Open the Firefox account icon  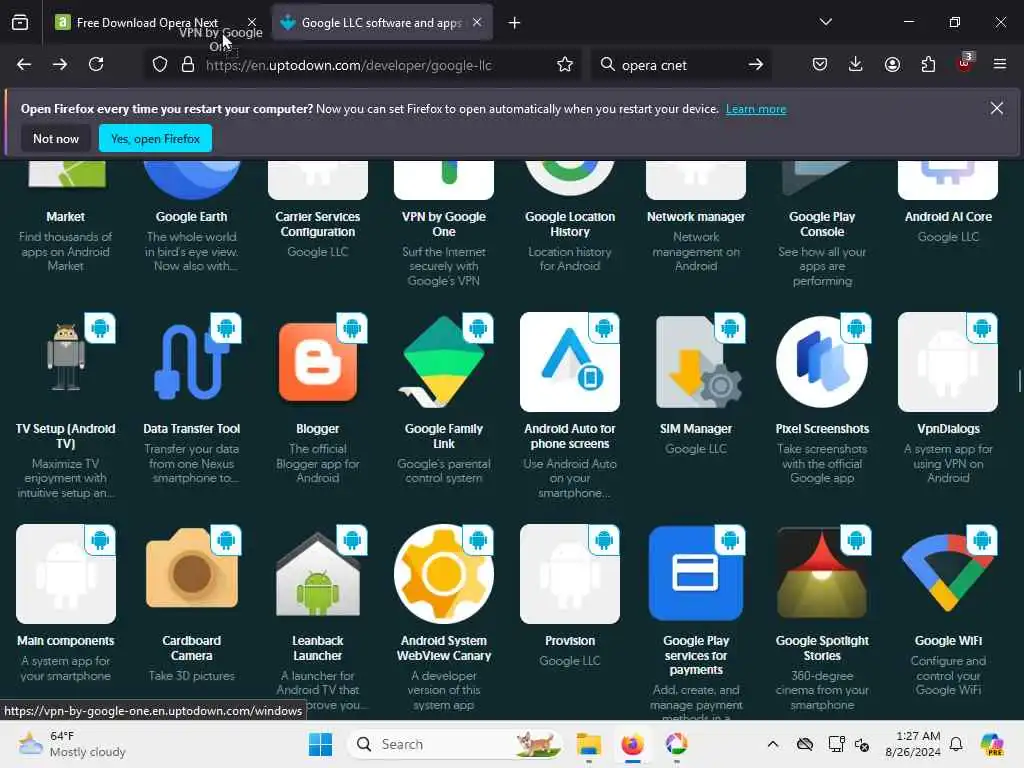point(892,64)
